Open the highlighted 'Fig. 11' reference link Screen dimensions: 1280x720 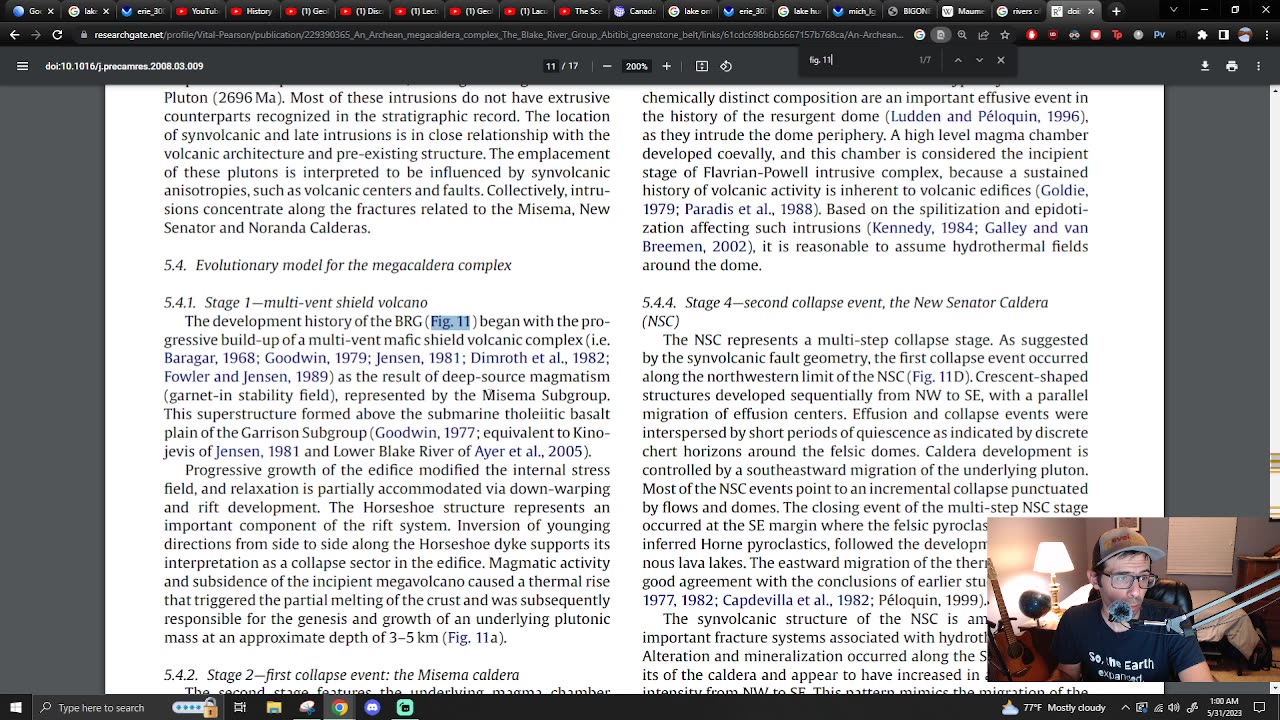click(450, 321)
